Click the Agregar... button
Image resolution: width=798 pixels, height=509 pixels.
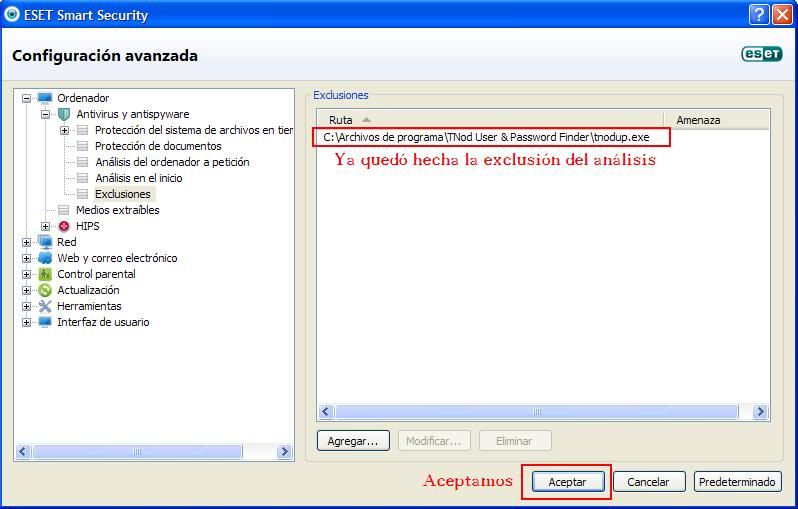tap(353, 441)
